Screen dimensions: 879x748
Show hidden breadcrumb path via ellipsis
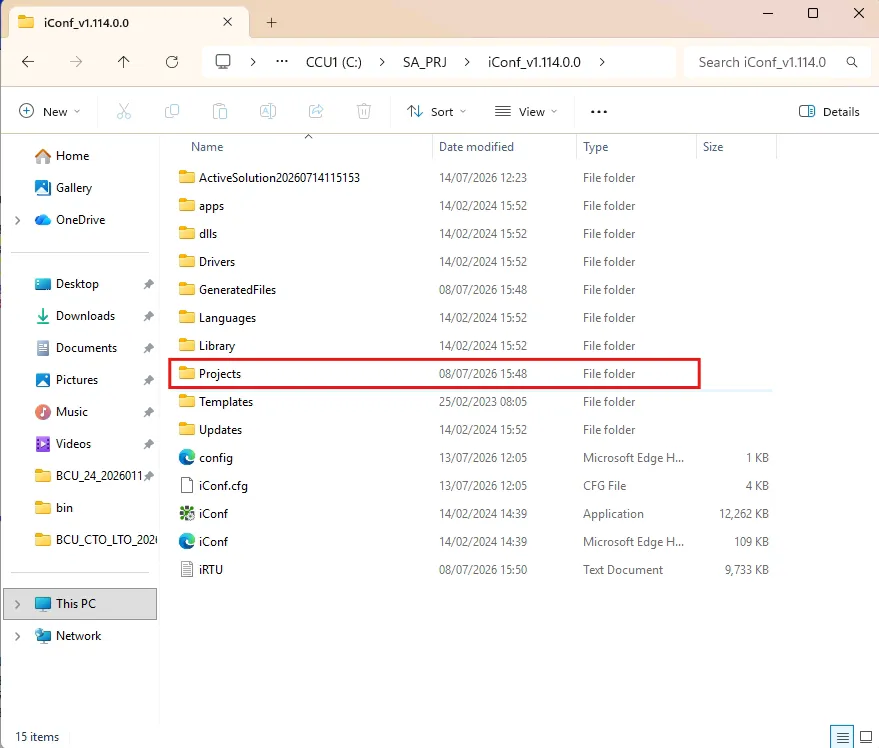[282, 62]
